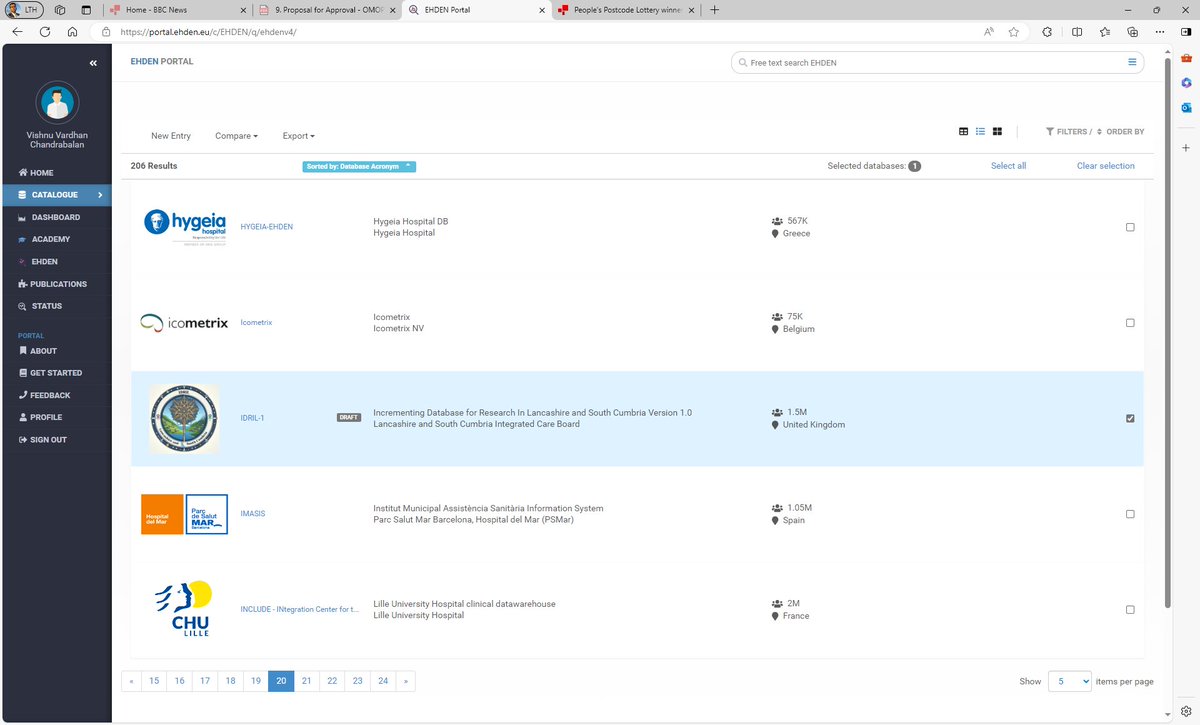The height and width of the screenshot is (725, 1200).
Task: Click the EHDEN PORTAL header title
Action: coord(162,62)
